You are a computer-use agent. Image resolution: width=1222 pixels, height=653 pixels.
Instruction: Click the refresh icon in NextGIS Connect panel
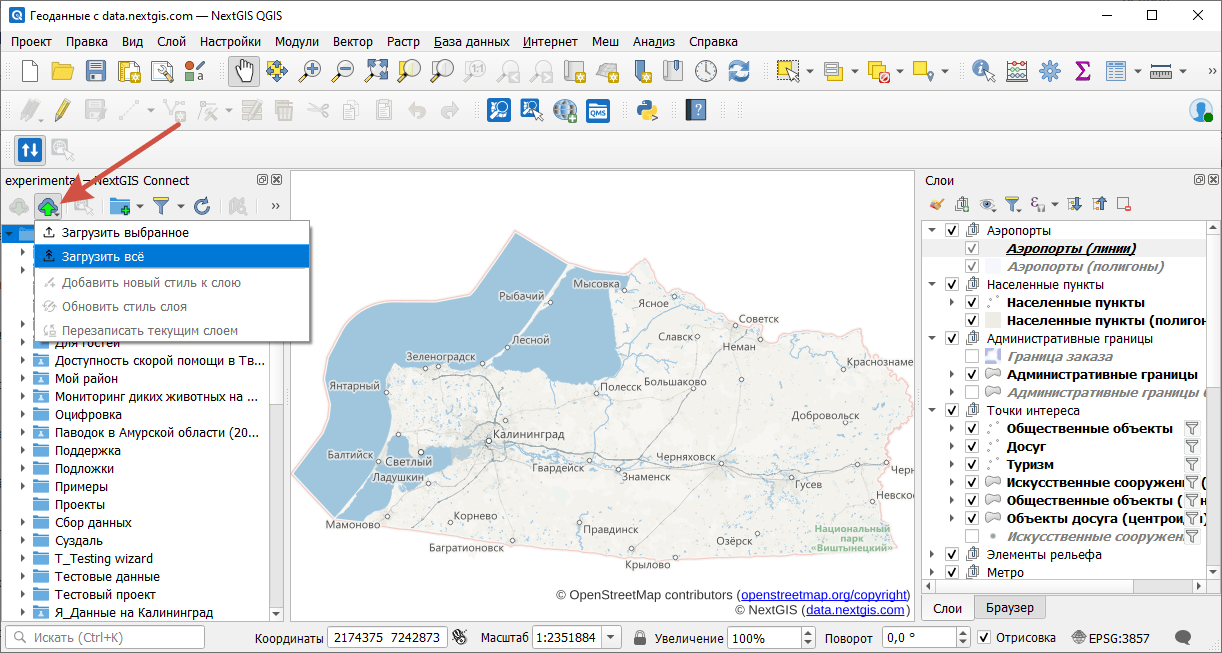click(x=202, y=206)
